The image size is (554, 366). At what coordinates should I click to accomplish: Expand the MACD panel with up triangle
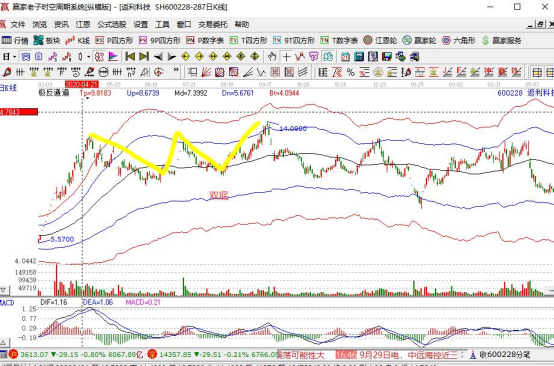(4, 342)
